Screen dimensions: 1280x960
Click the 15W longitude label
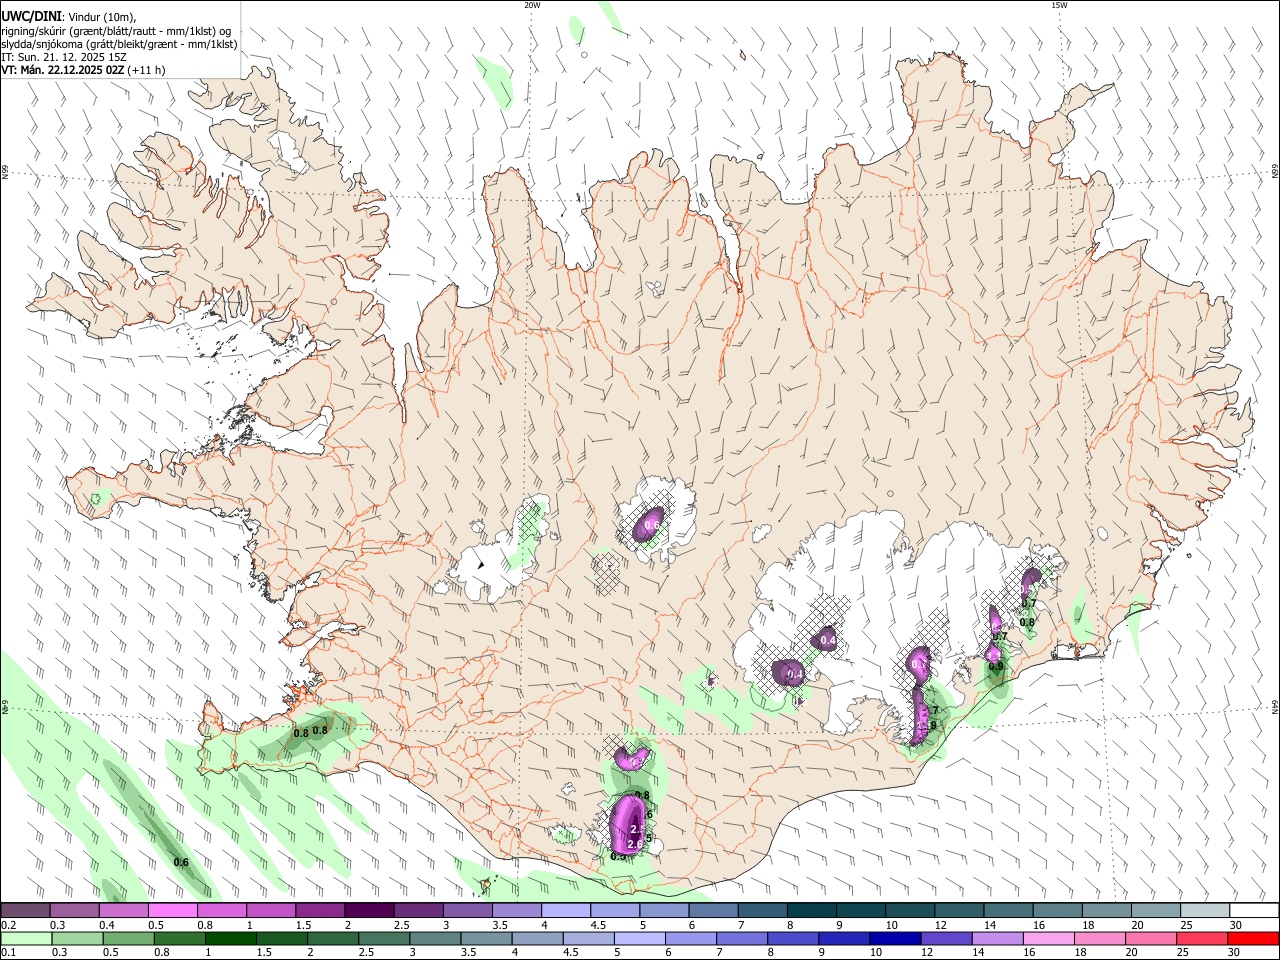[x=1059, y=5]
